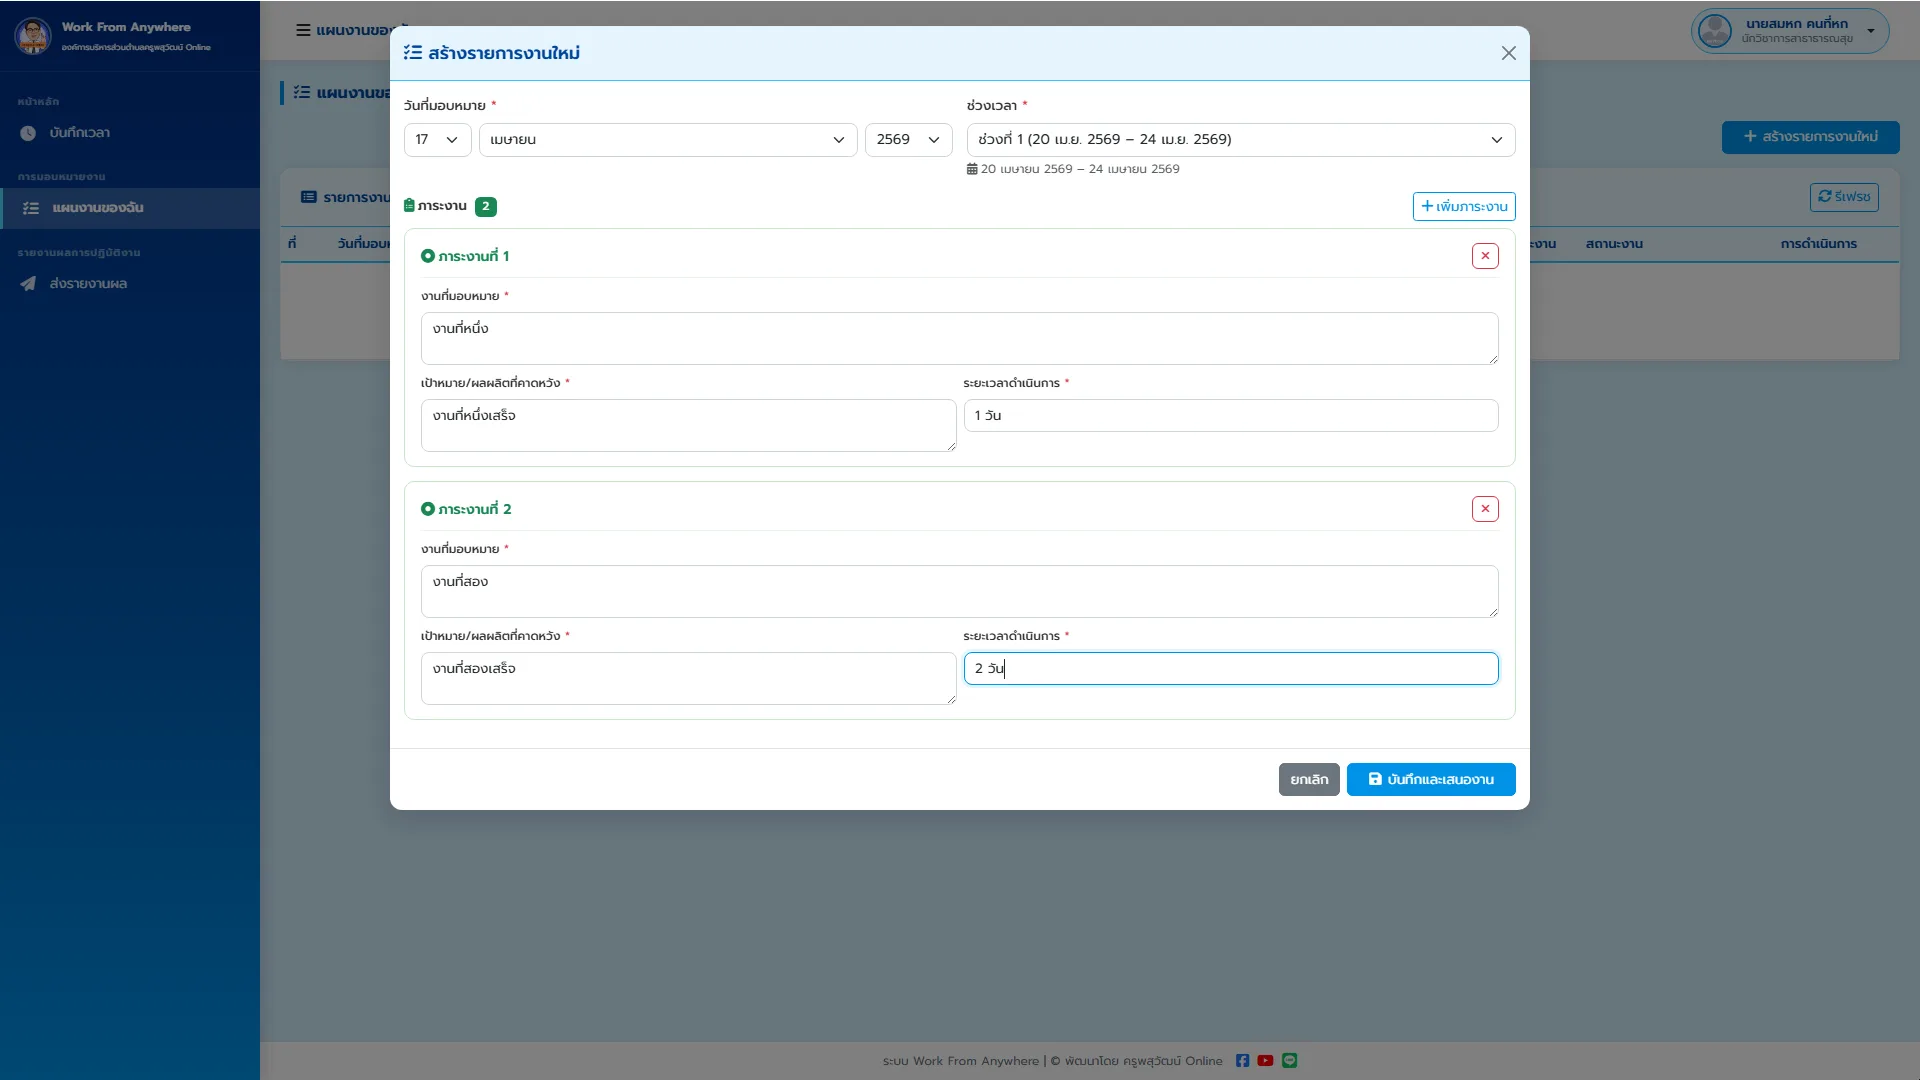Toggle the hamburger menu icon in the header
This screenshot has width=1920, height=1080.
[x=303, y=30]
